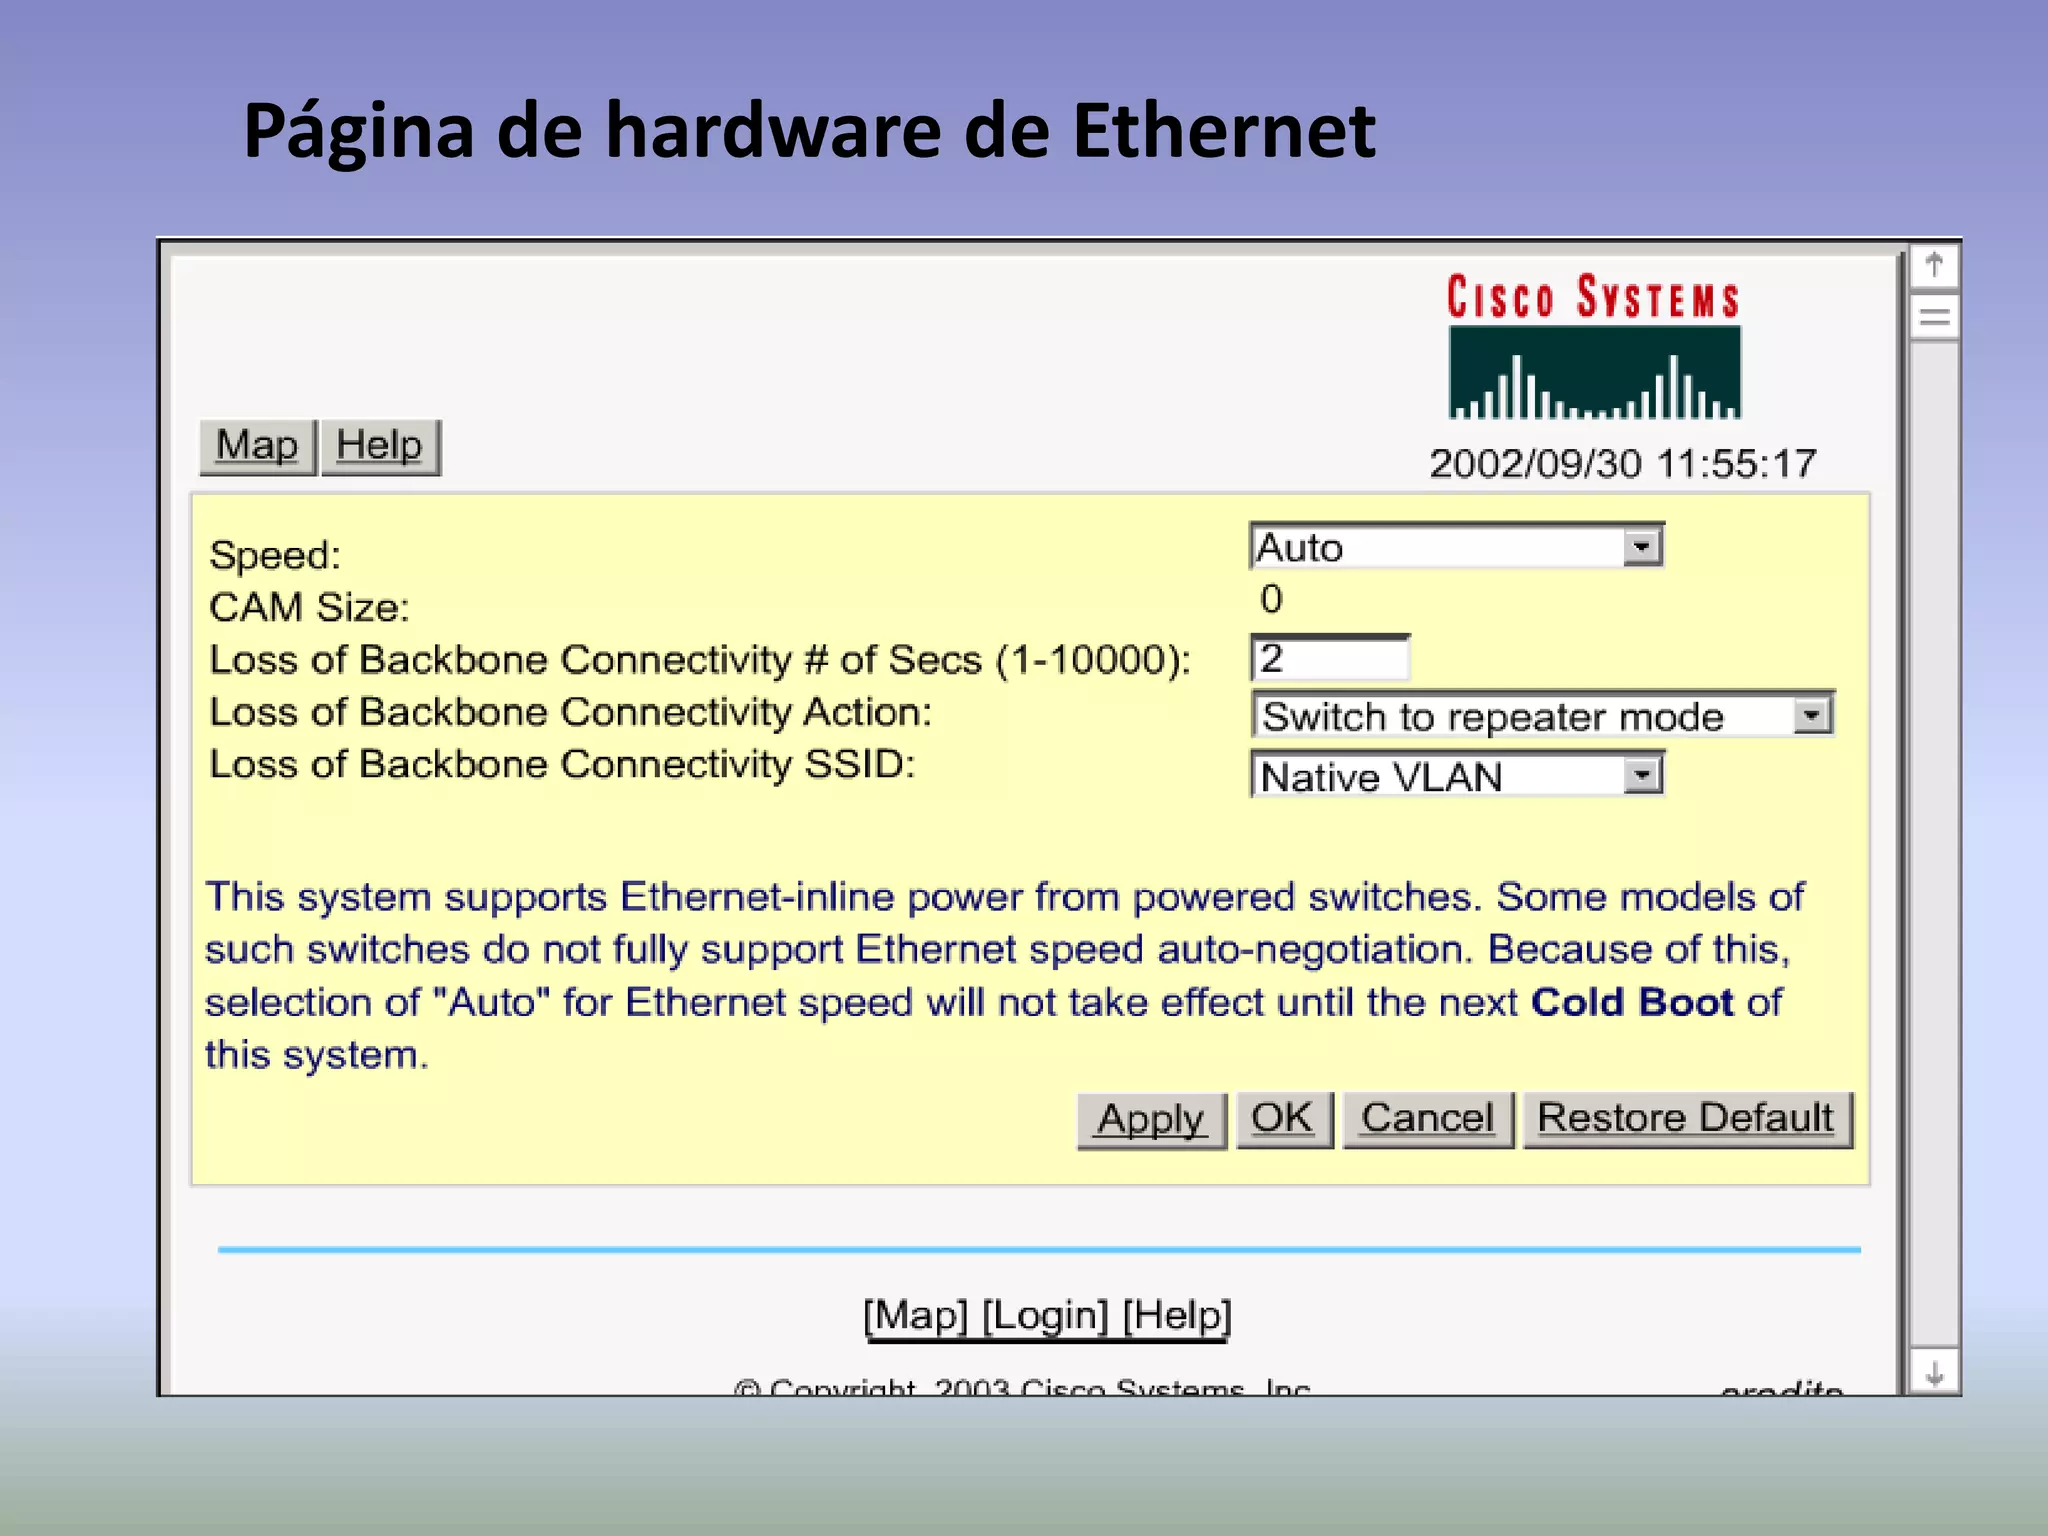The height and width of the screenshot is (1536, 2048).
Task: Click the slide title Página de hardware de Ethernet
Action: point(809,132)
